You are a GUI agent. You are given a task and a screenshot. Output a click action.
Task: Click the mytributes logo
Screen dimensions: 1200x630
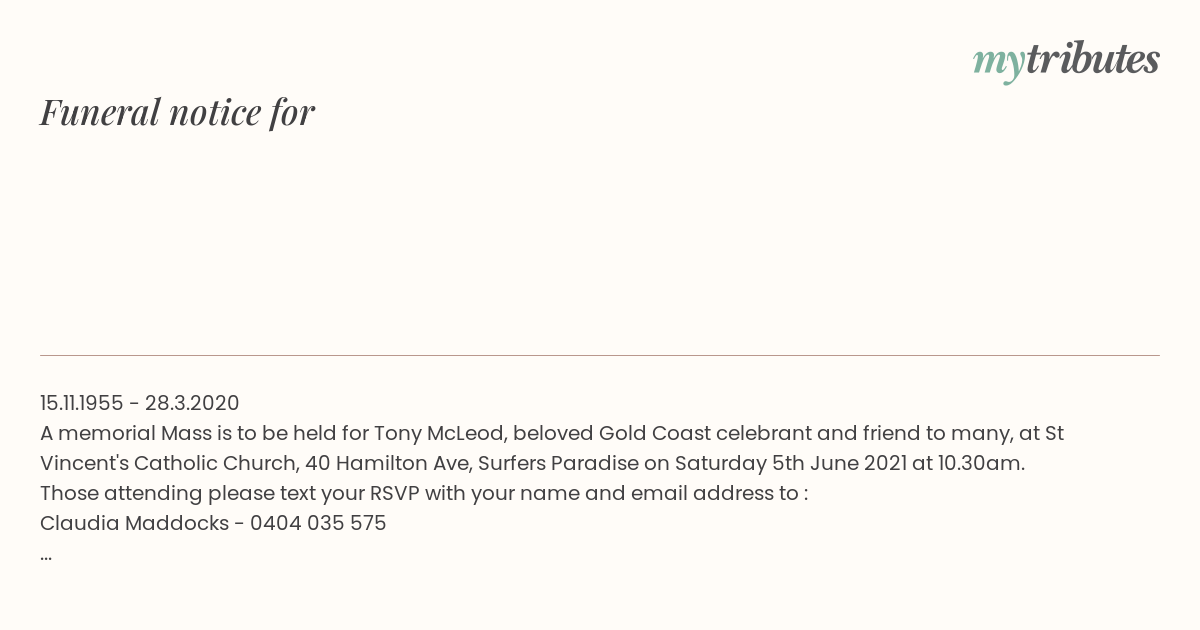tap(1066, 60)
